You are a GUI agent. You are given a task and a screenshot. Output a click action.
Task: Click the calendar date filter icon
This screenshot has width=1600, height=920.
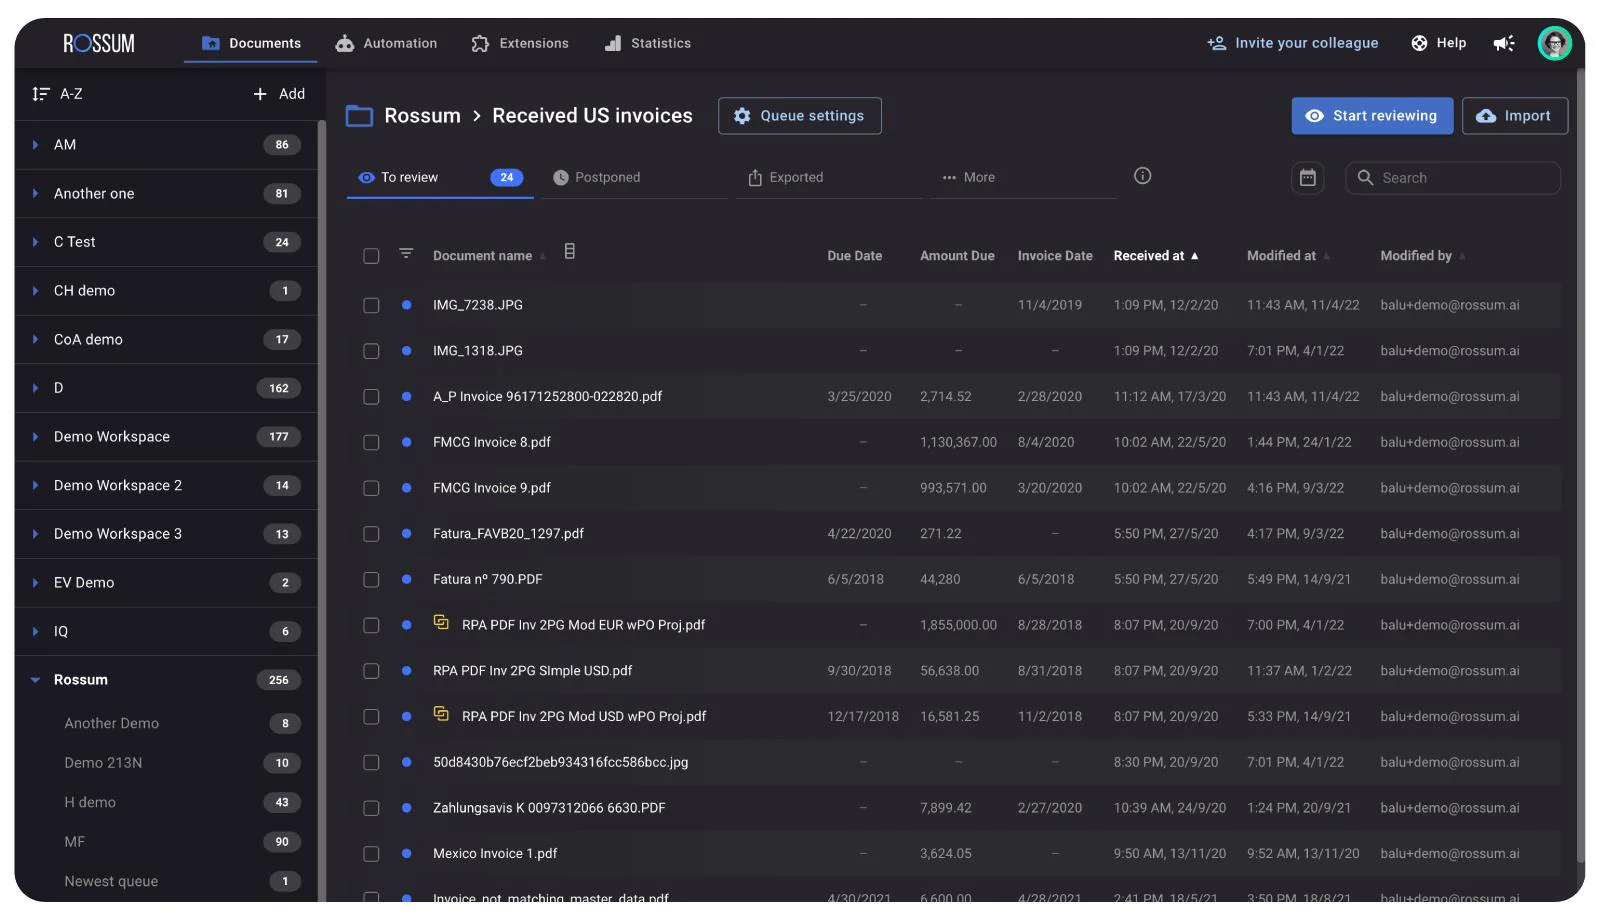[x=1307, y=178]
